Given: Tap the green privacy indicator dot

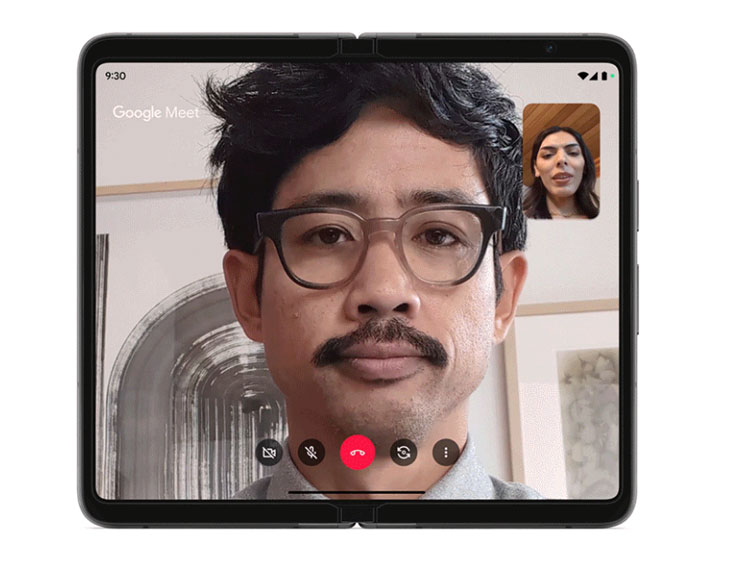Looking at the screenshot, I should click(x=613, y=75).
